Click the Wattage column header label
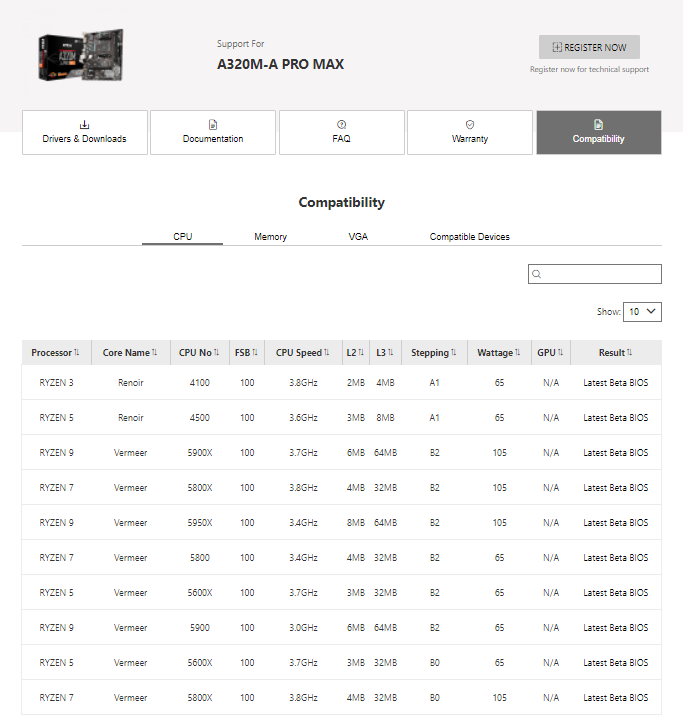The height and width of the screenshot is (723, 683). click(495, 352)
